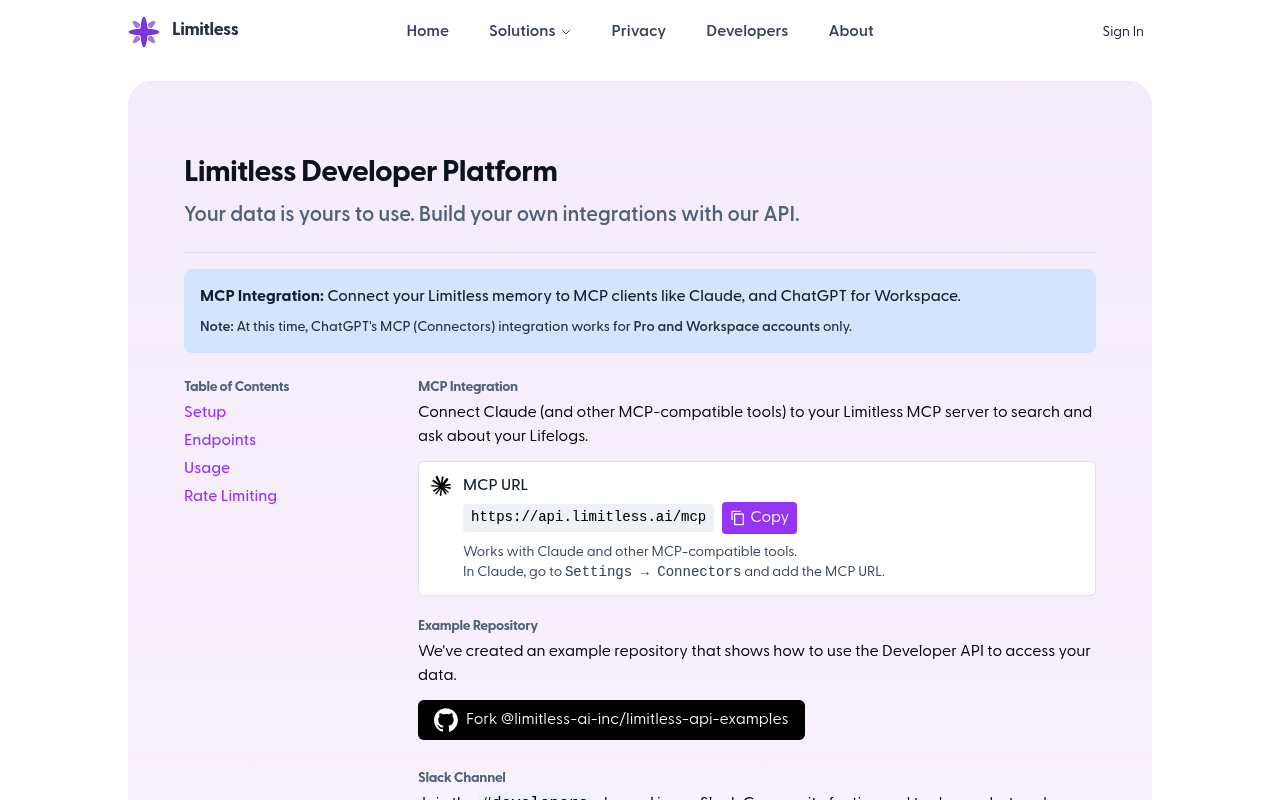Open the Developers nav item
Screen dimensions: 1280x800
click(x=747, y=31)
